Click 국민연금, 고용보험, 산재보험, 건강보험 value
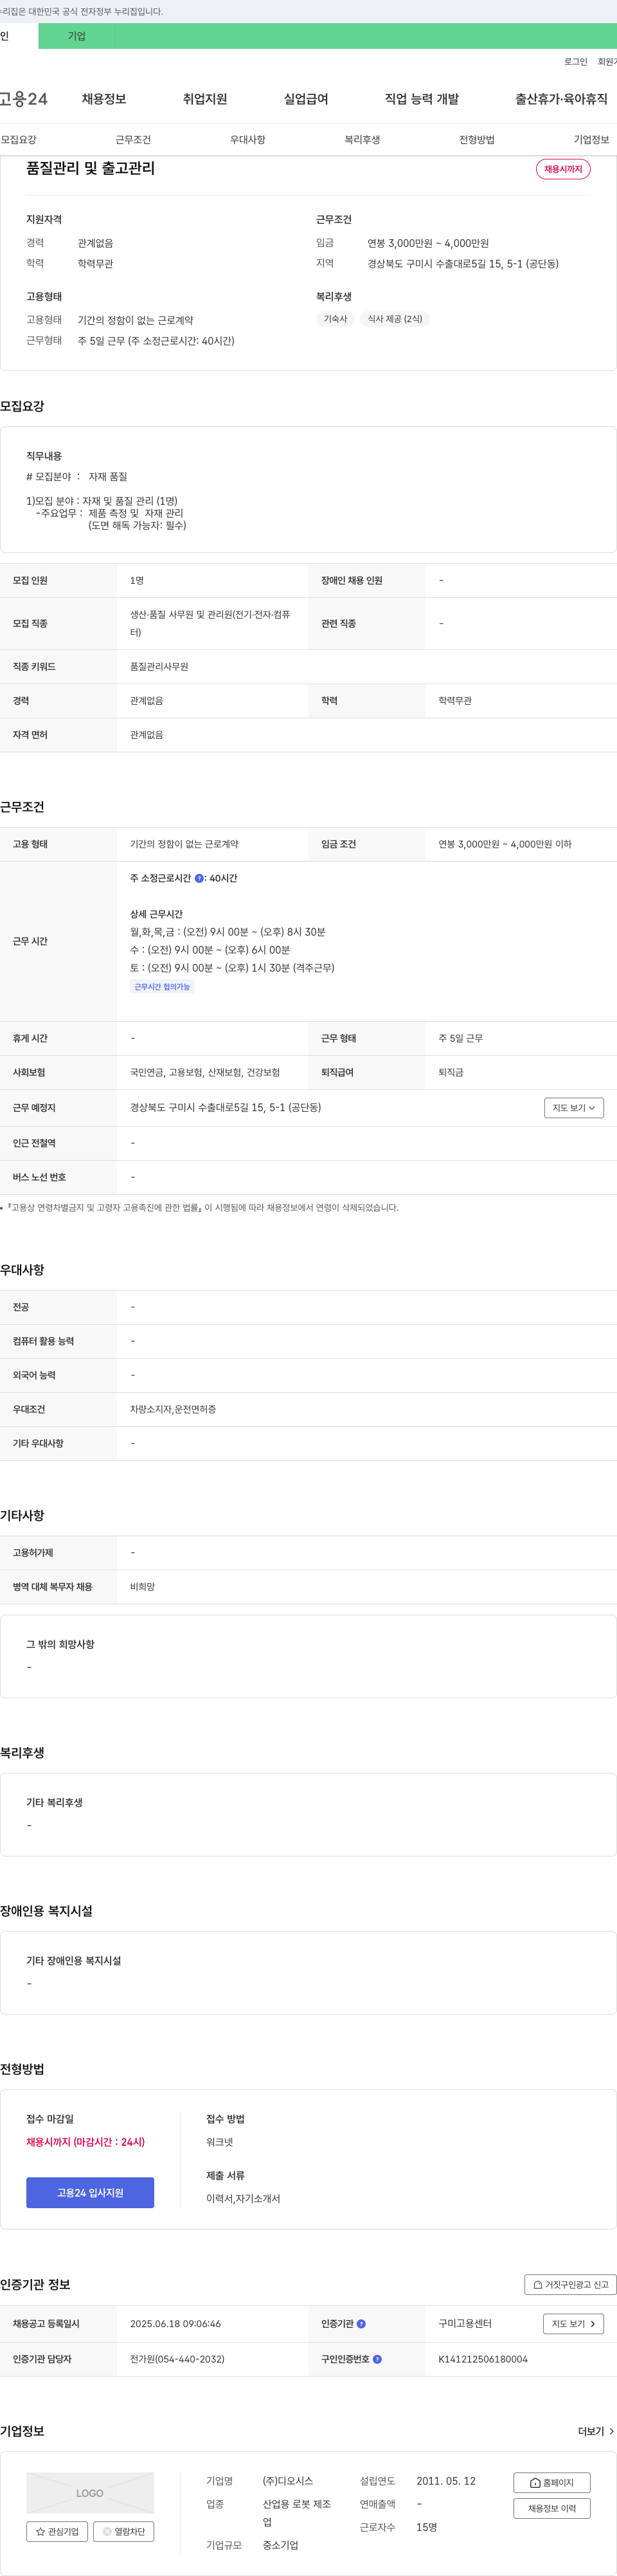Screen dimensions: 617x2576 [205, 1072]
